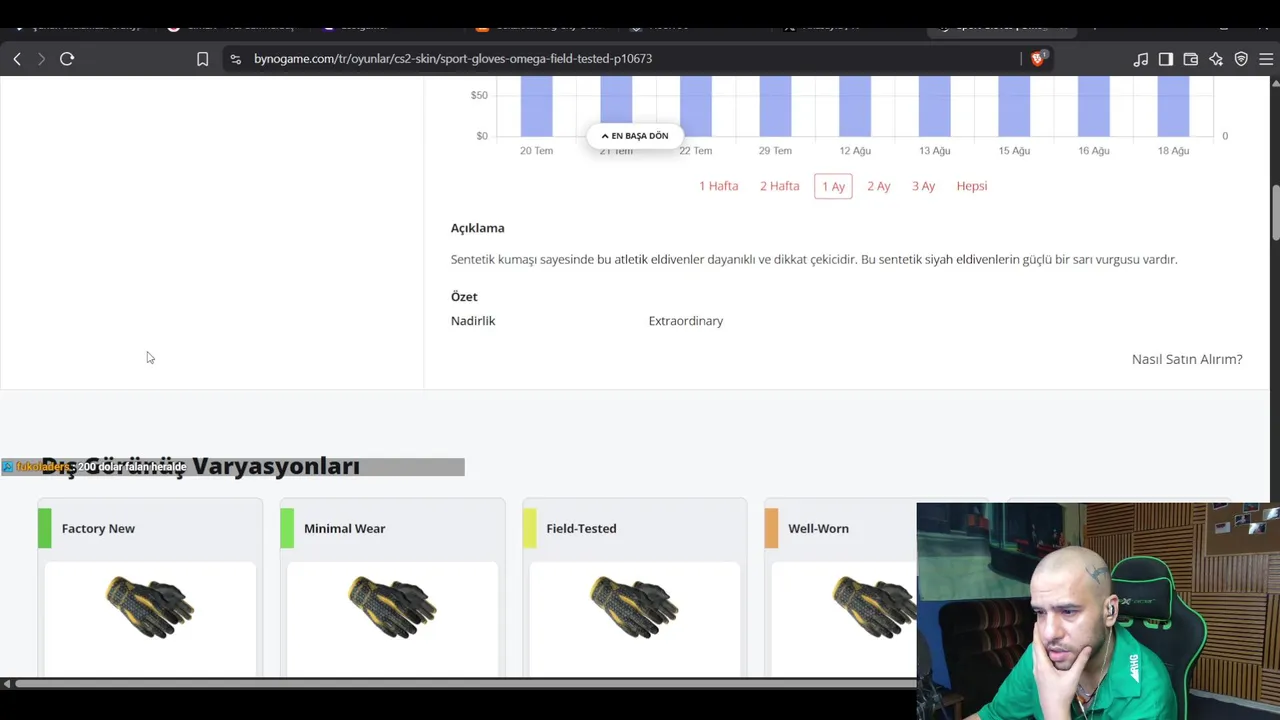The image size is (1280, 720).
Task: Select the 3 Ay chart range
Action: click(x=923, y=186)
